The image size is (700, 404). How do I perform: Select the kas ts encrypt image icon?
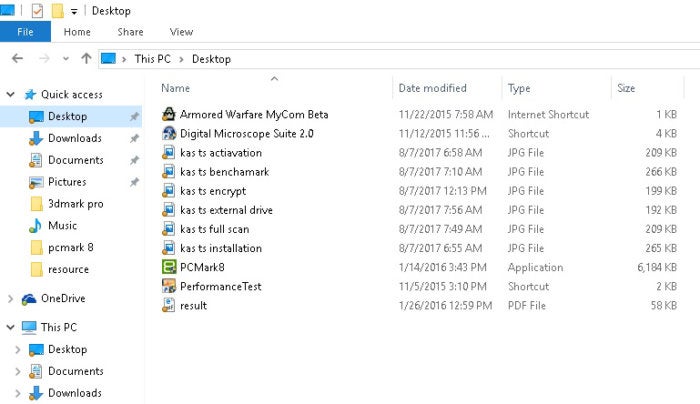[169, 191]
